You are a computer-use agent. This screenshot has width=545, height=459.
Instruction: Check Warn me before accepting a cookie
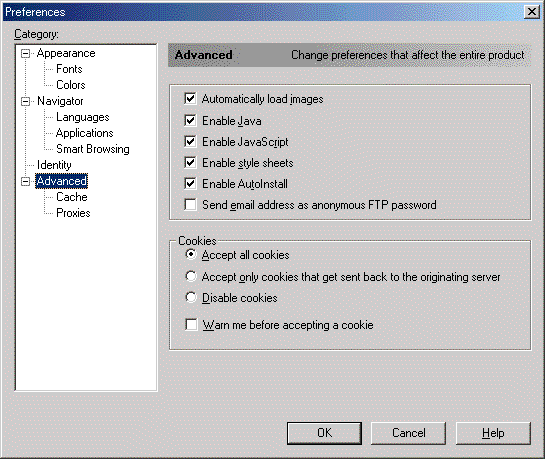(191, 325)
